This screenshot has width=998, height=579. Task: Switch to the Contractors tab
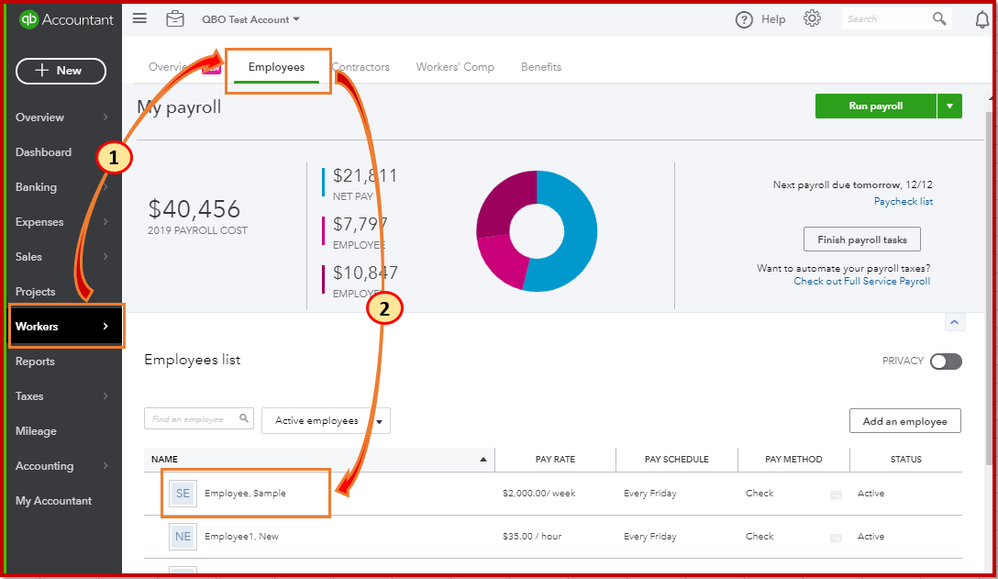coord(361,67)
